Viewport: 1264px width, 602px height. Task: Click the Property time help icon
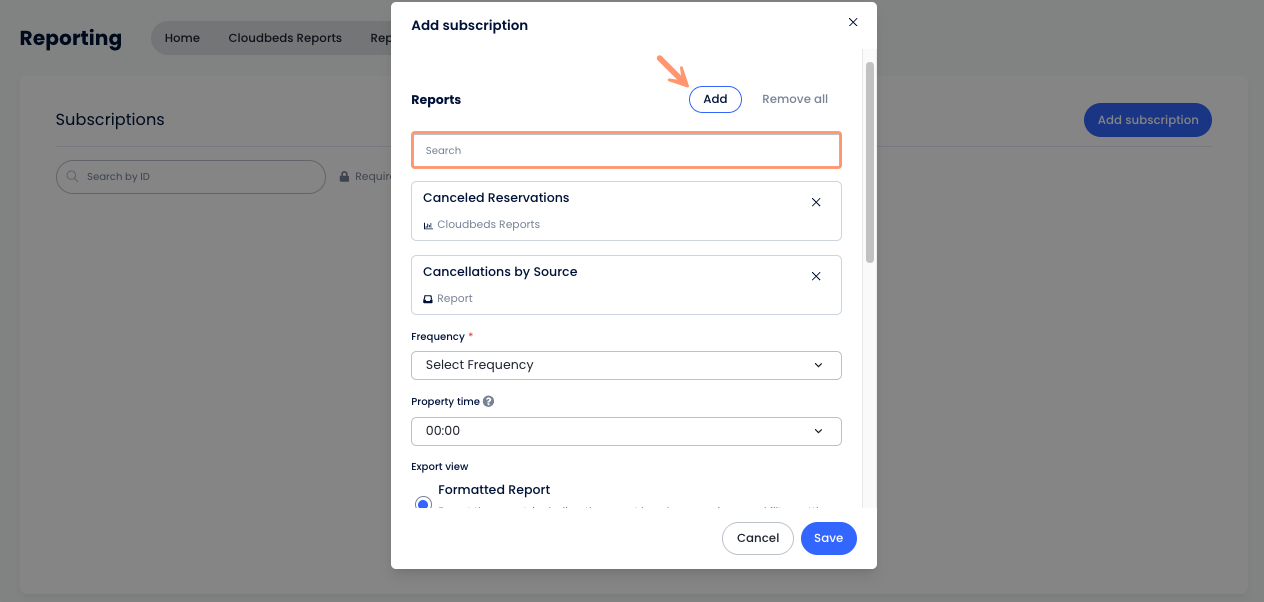point(489,401)
